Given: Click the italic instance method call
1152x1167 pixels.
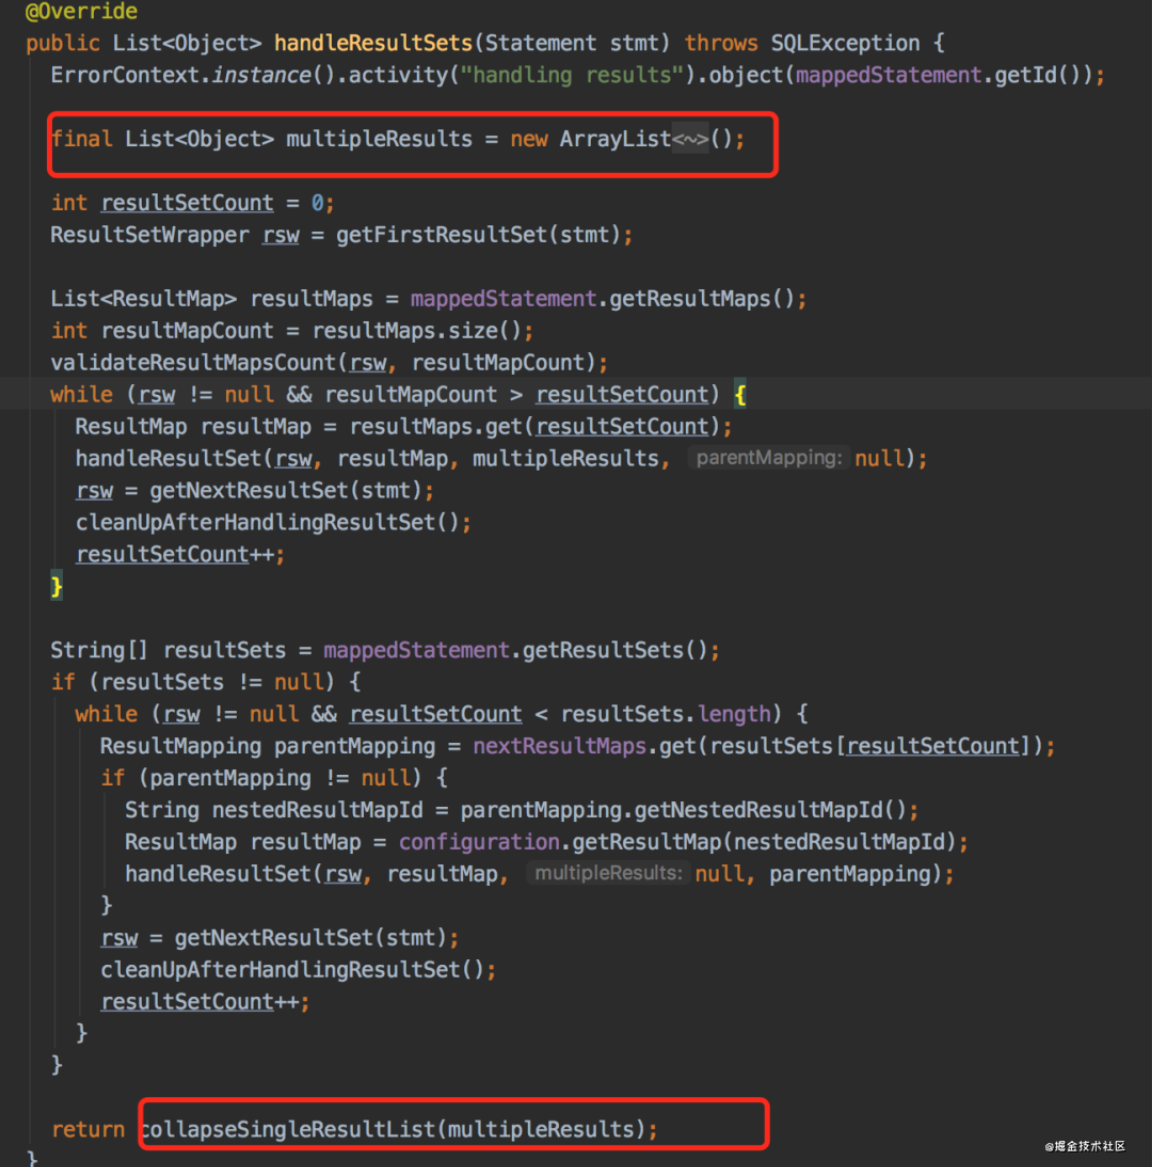Looking at the screenshot, I should pyautogui.click(x=261, y=75).
